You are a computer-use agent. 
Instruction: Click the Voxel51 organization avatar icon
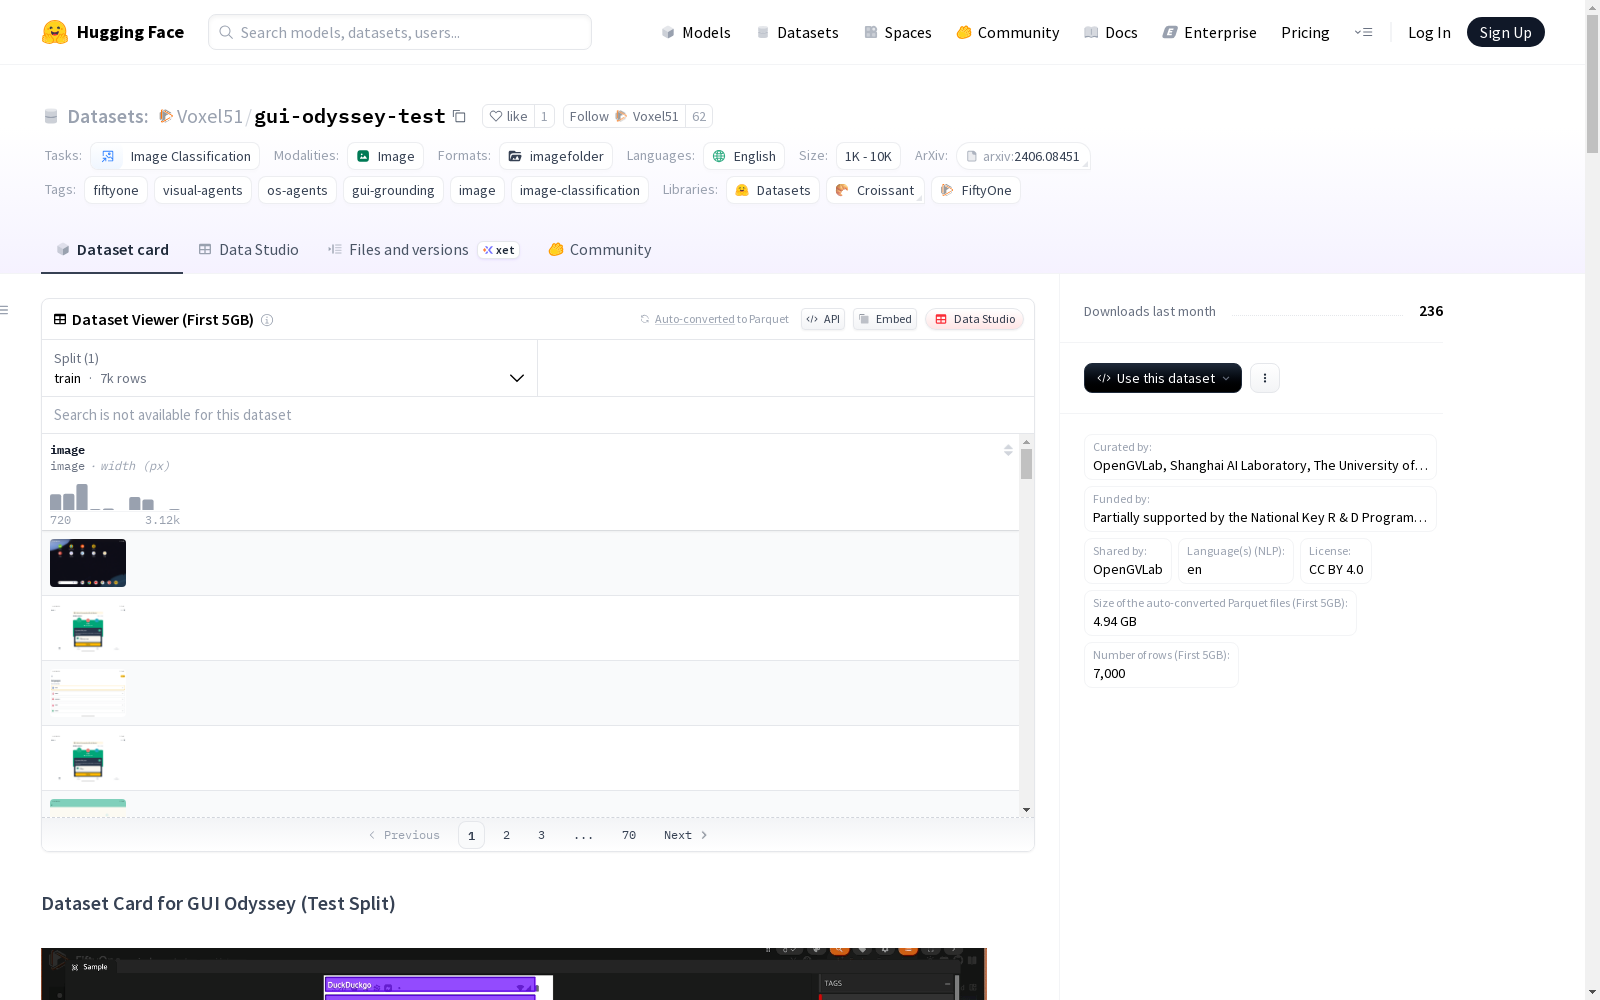tap(166, 116)
